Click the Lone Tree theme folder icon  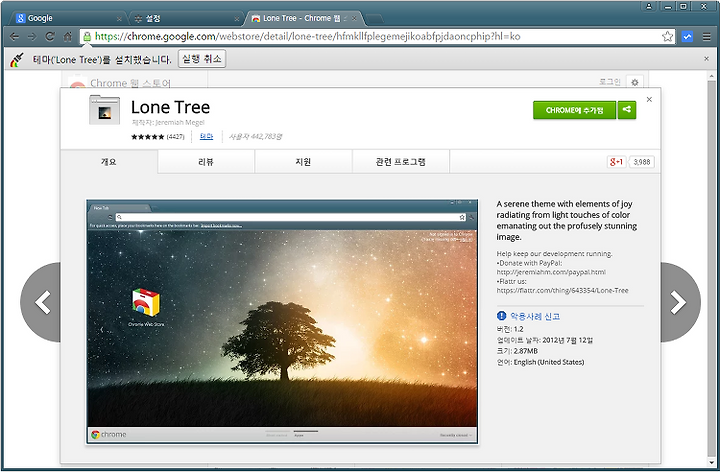pos(104,109)
